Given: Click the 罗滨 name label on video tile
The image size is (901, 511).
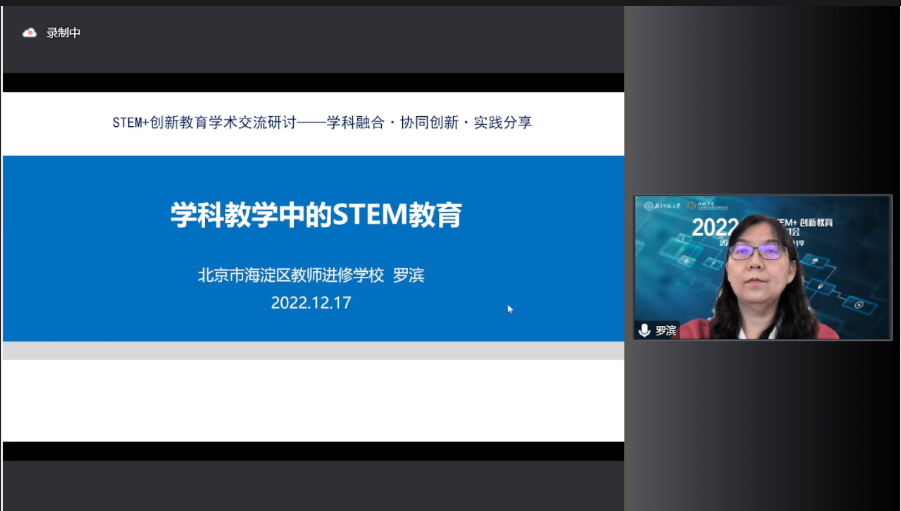Looking at the screenshot, I should pyautogui.click(x=666, y=330).
